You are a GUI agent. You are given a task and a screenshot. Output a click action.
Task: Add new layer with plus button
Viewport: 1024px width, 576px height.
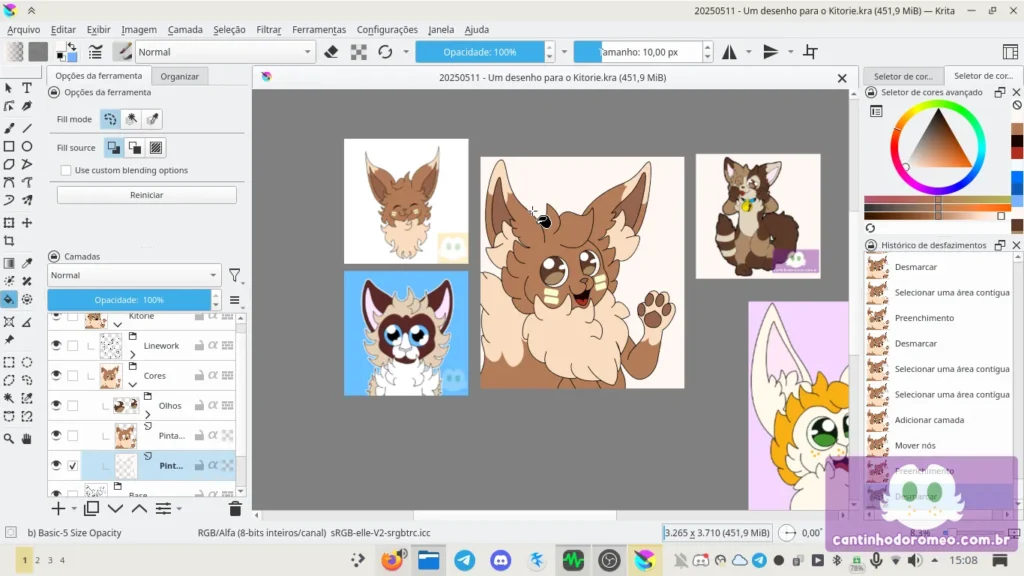(x=57, y=508)
